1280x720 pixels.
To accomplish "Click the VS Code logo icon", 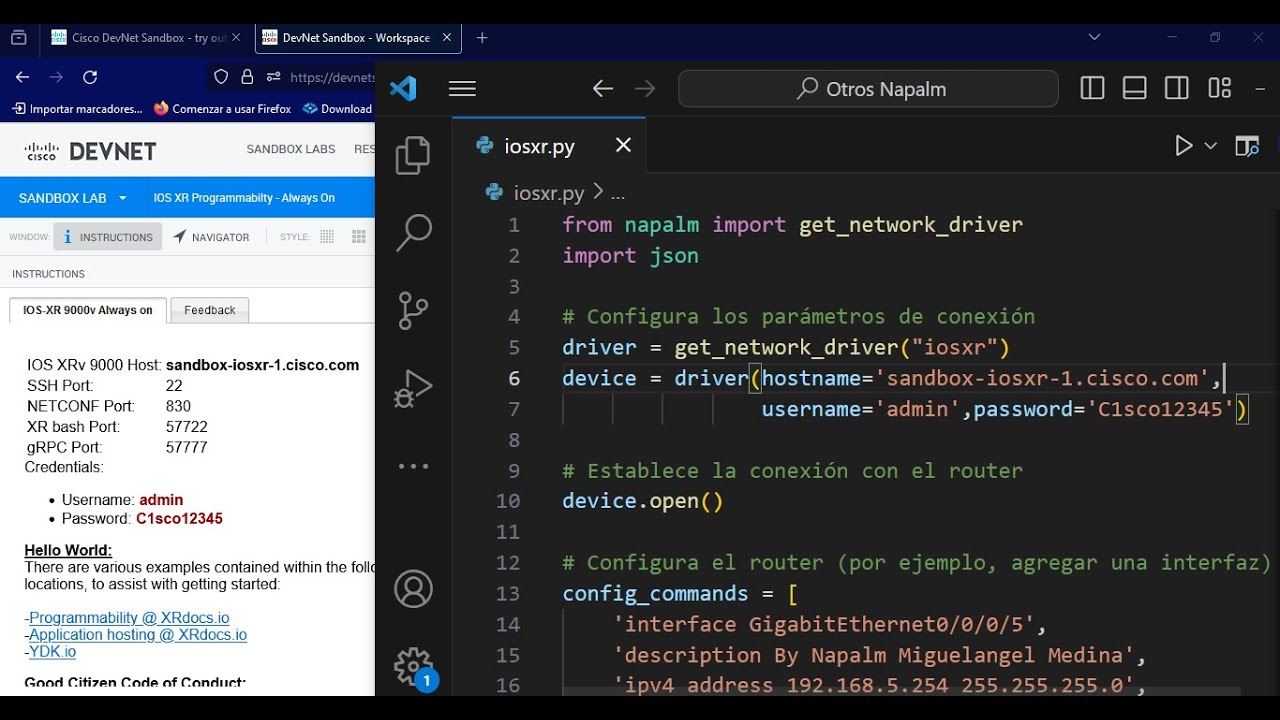I will [x=402, y=89].
